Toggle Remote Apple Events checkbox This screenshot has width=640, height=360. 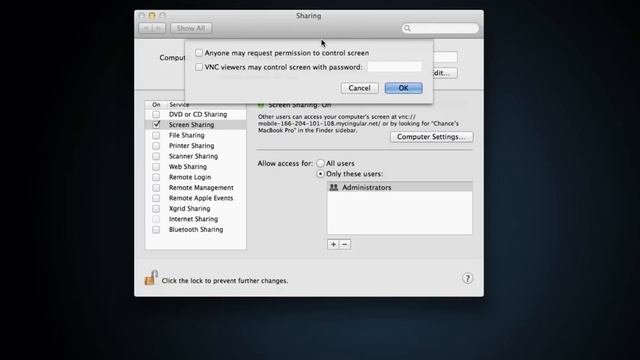[x=156, y=198]
